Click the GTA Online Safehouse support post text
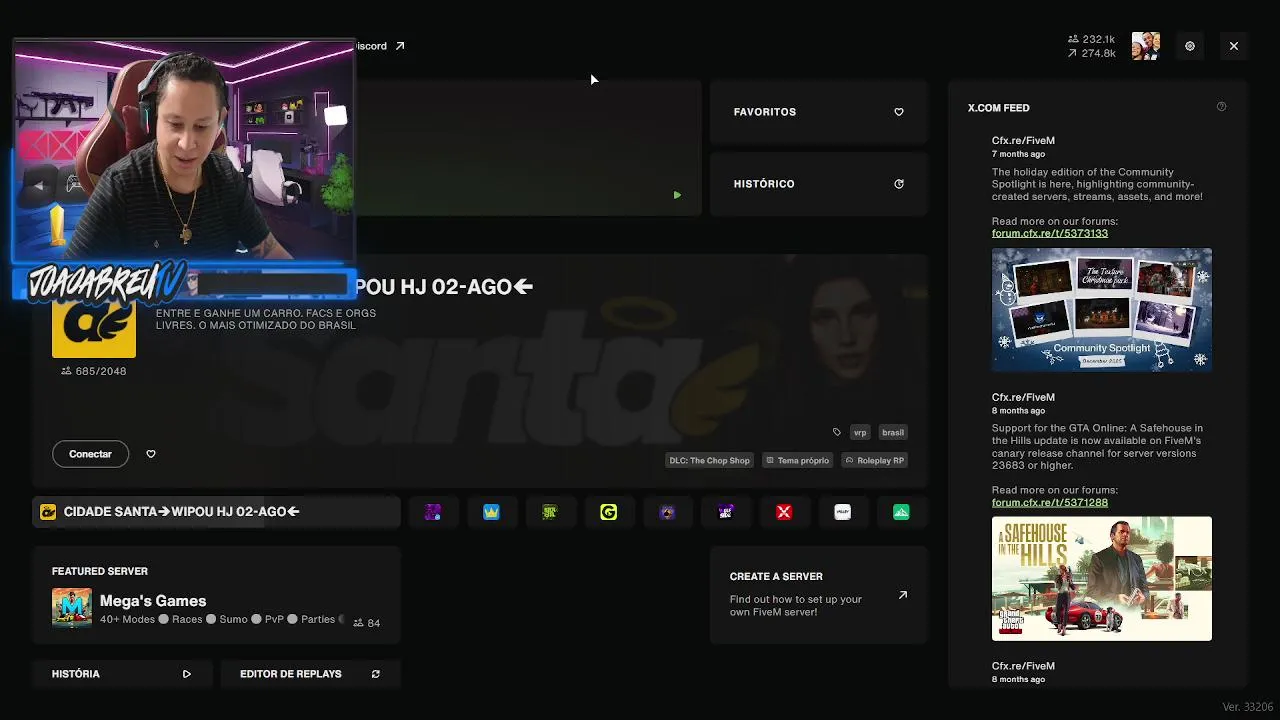Image resolution: width=1280 pixels, height=720 pixels. point(1098,446)
